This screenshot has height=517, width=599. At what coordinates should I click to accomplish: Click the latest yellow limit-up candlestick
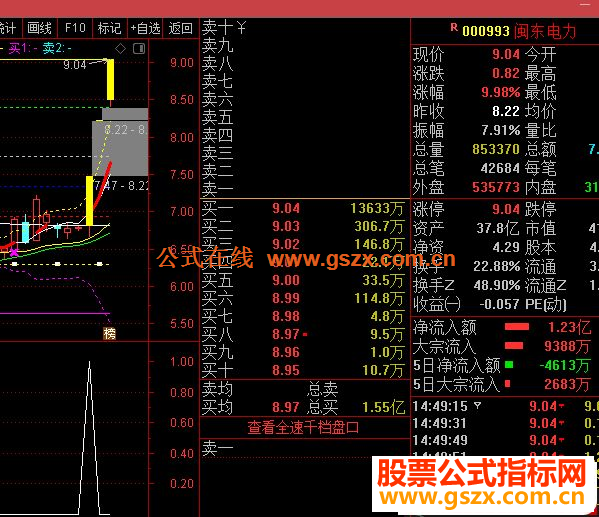point(110,79)
